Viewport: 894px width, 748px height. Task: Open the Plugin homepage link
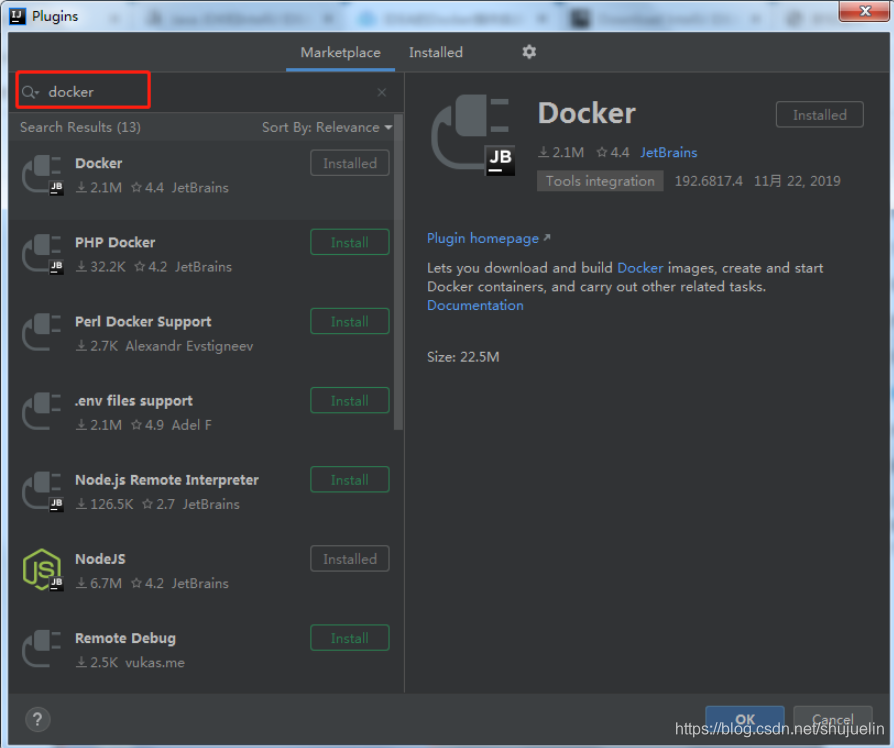click(481, 238)
